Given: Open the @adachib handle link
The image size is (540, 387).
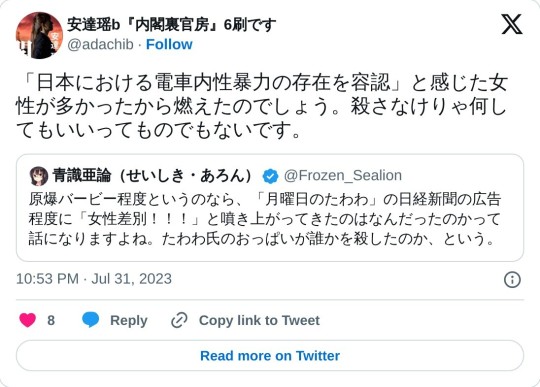Looking at the screenshot, I should point(100,44).
